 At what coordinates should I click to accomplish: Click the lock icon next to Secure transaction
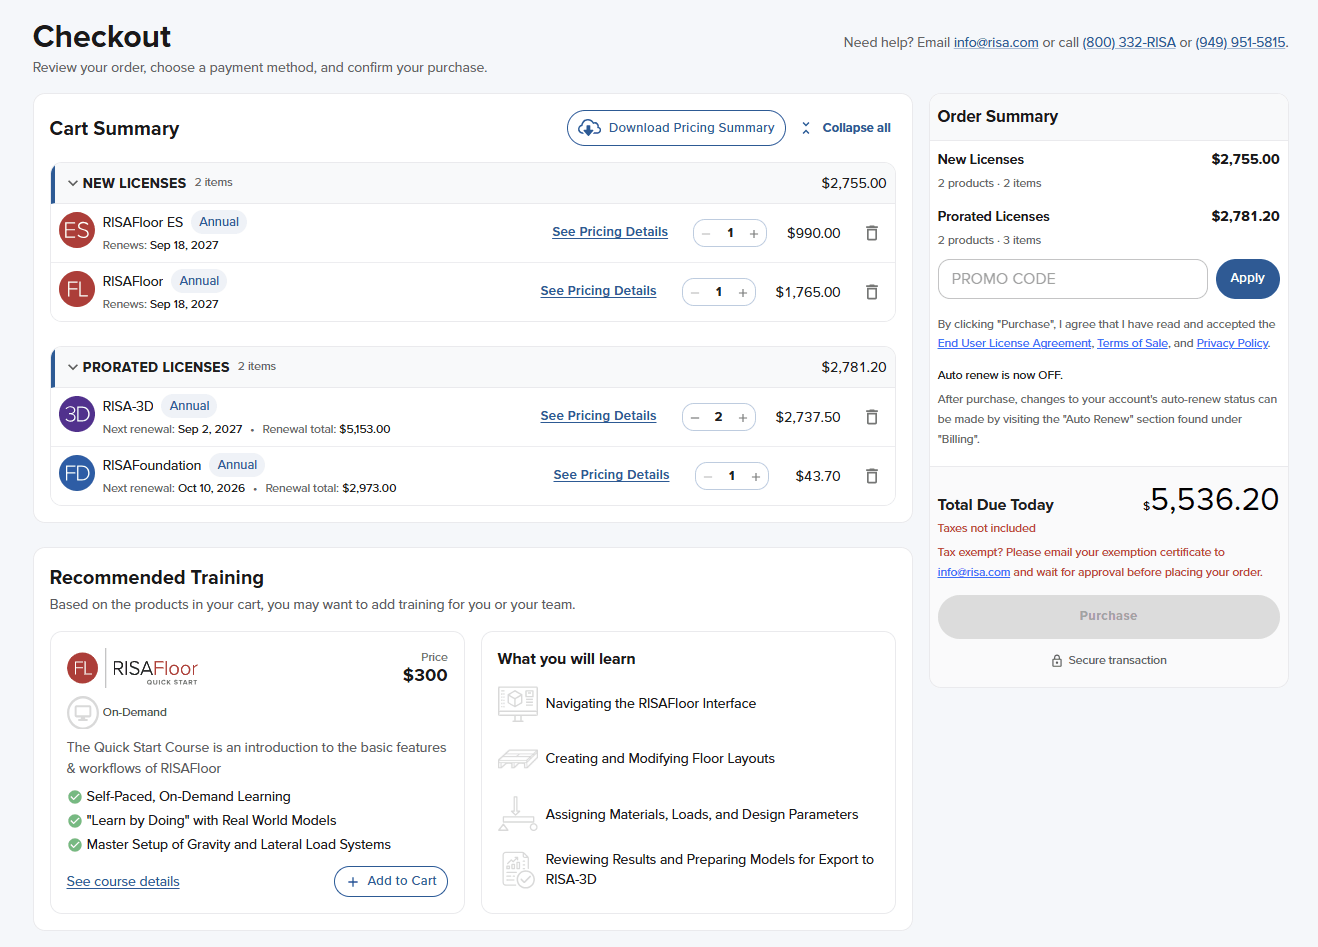[1057, 661]
